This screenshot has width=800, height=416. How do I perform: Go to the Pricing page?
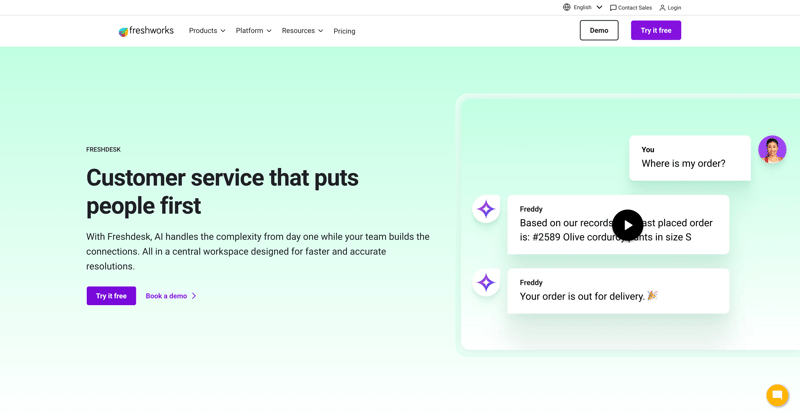pyautogui.click(x=344, y=31)
